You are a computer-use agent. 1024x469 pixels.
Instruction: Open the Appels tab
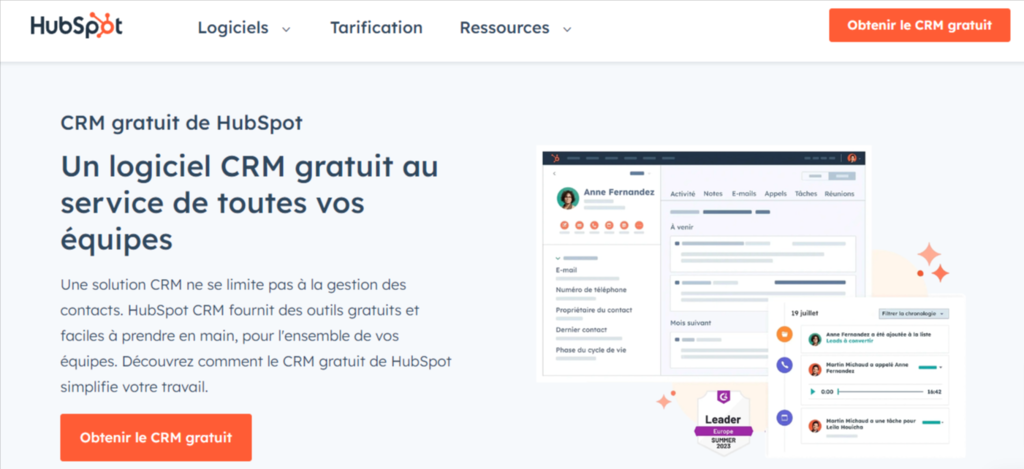point(776,193)
